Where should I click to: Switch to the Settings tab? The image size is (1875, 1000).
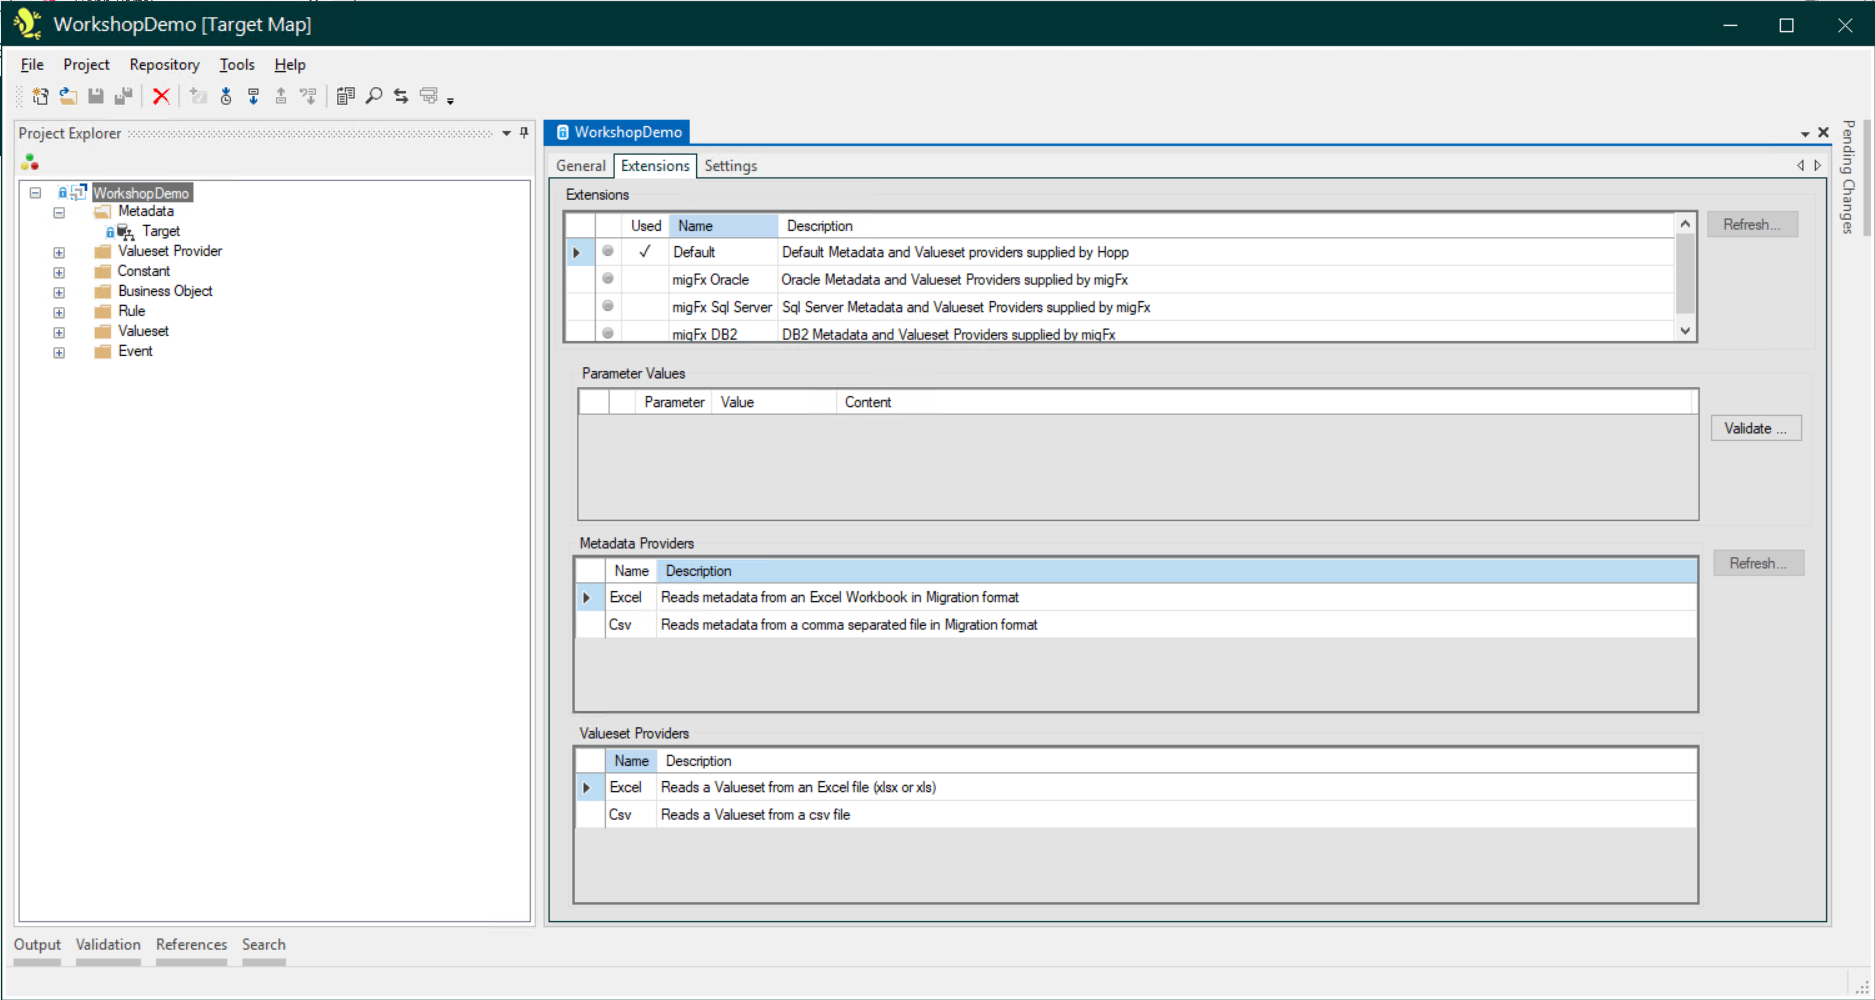(730, 166)
